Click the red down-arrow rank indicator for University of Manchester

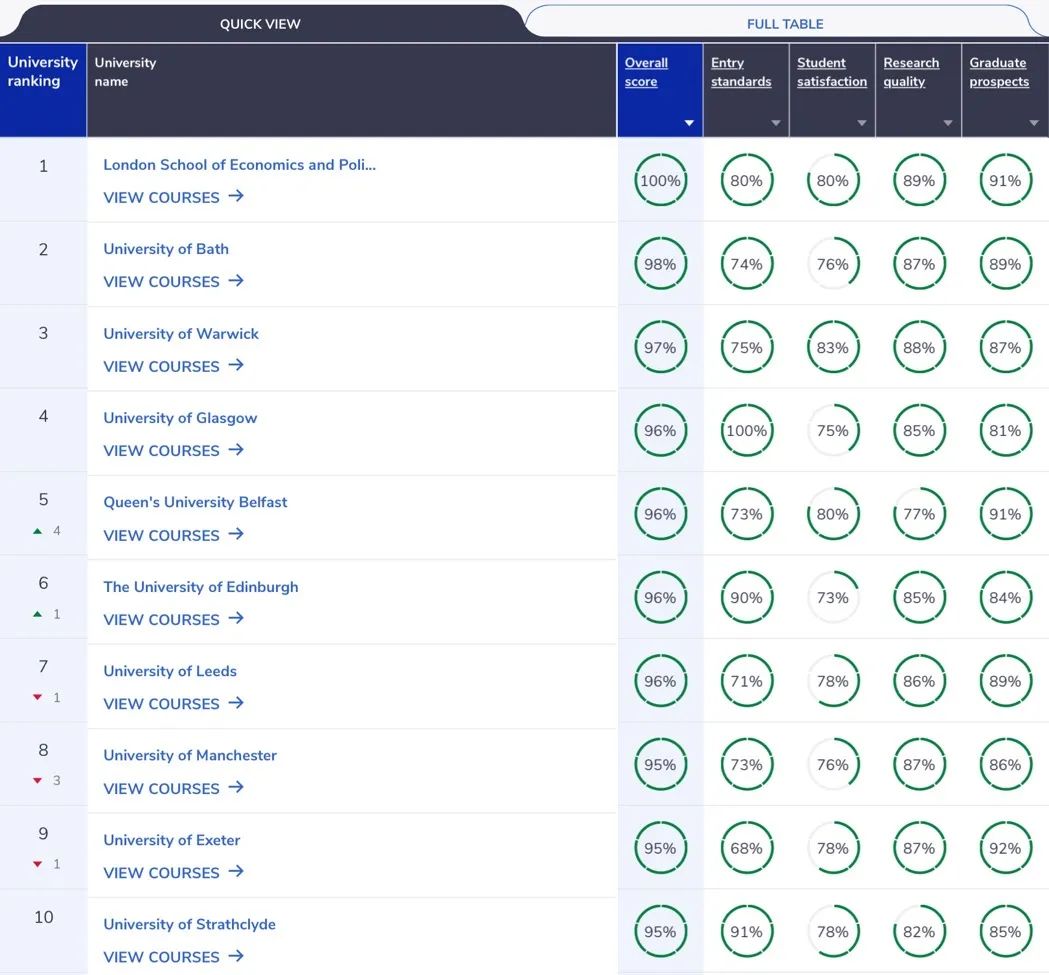(37, 781)
